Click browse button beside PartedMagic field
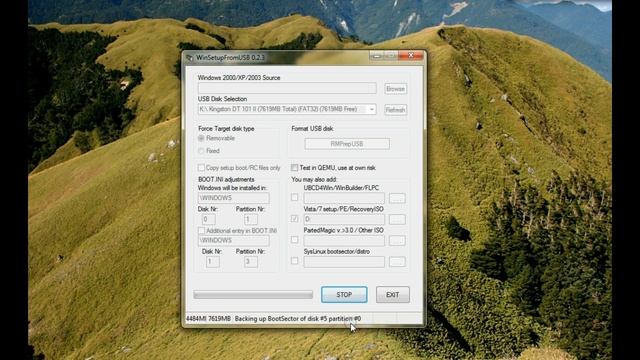Viewport: 640px width, 360px height. click(x=397, y=240)
